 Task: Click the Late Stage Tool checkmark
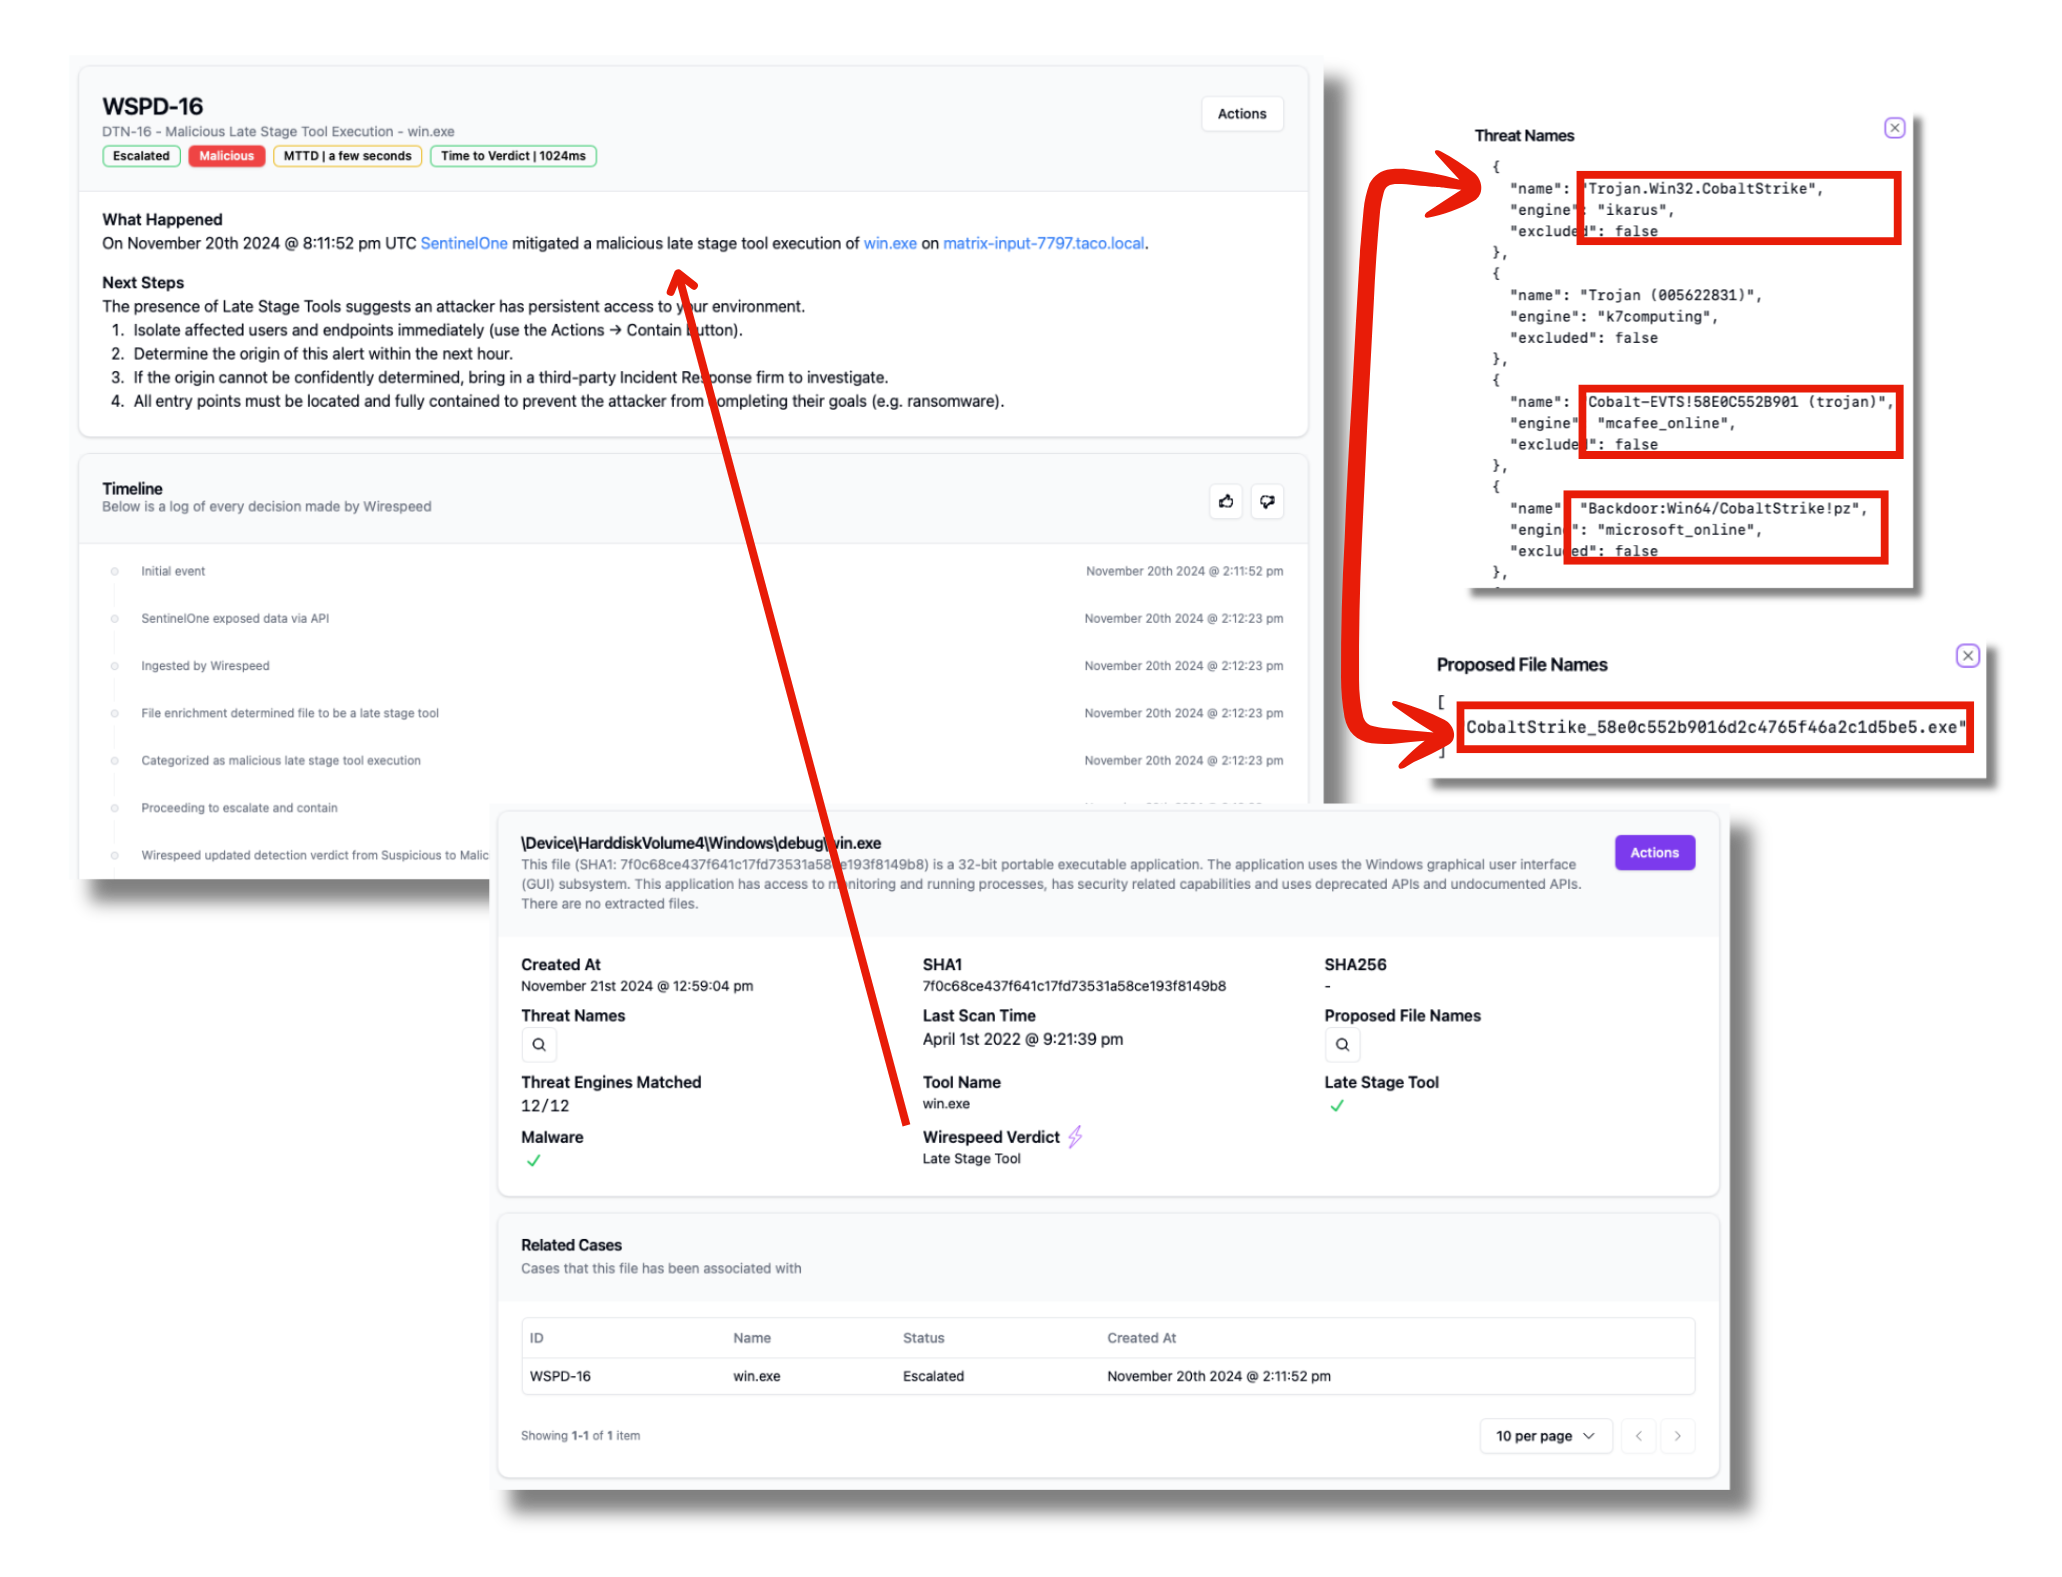(1337, 1106)
